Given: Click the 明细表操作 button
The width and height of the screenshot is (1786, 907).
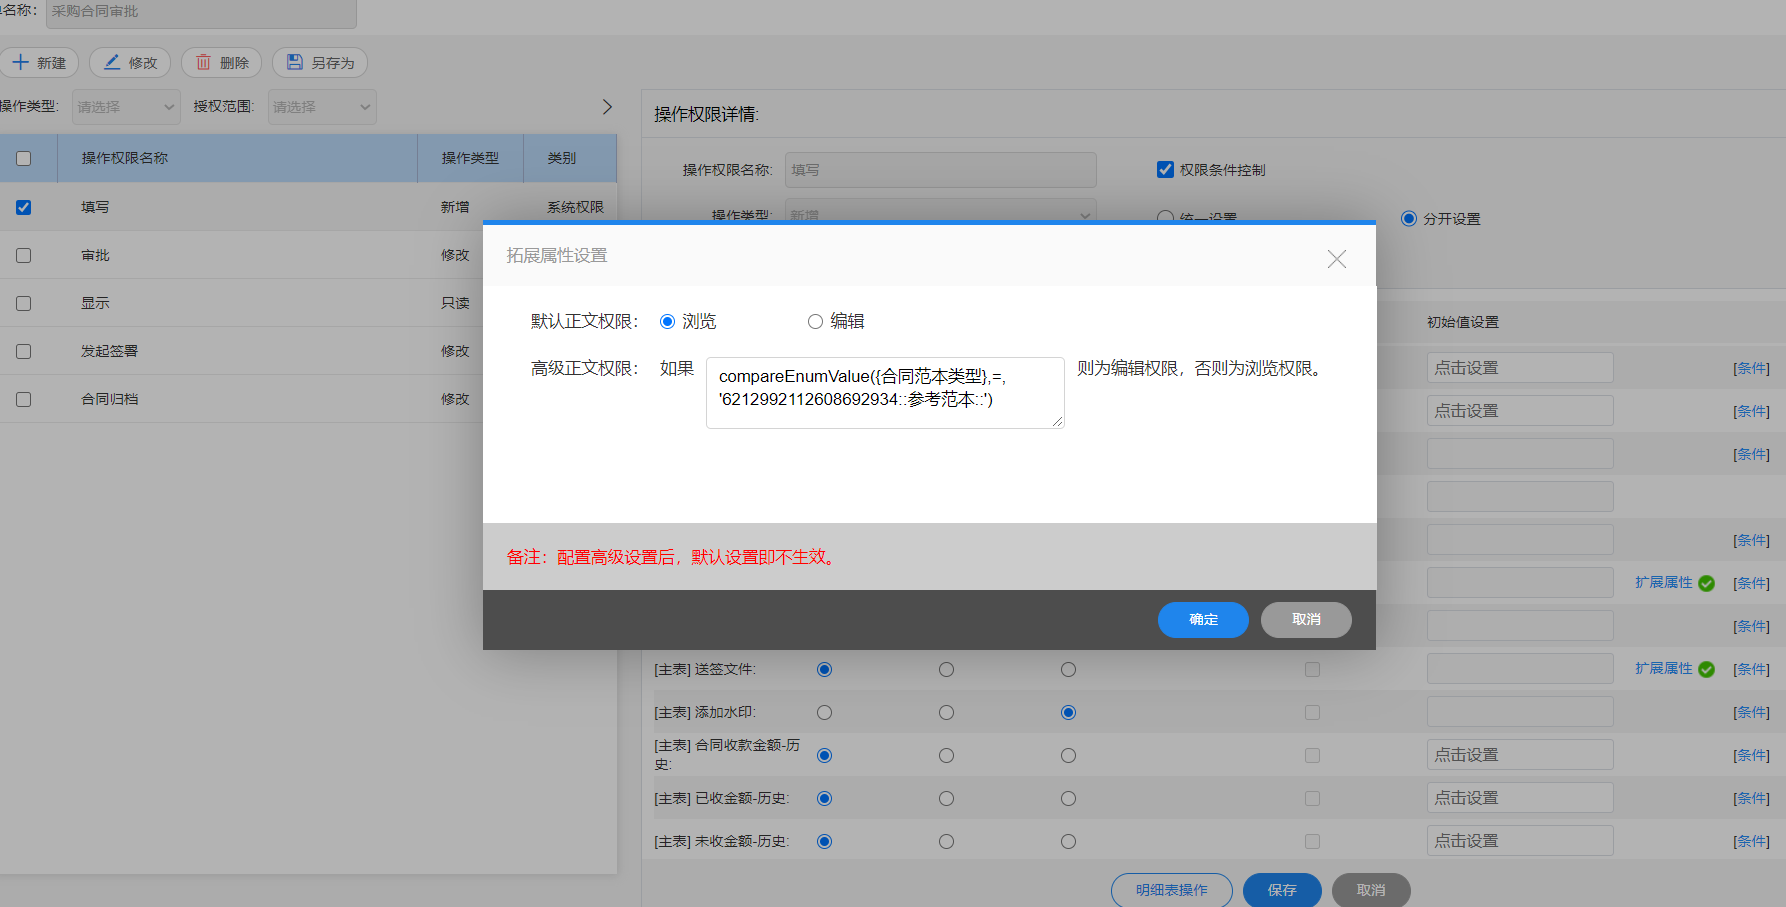Looking at the screenshot, I should (x=1172, y=890).
